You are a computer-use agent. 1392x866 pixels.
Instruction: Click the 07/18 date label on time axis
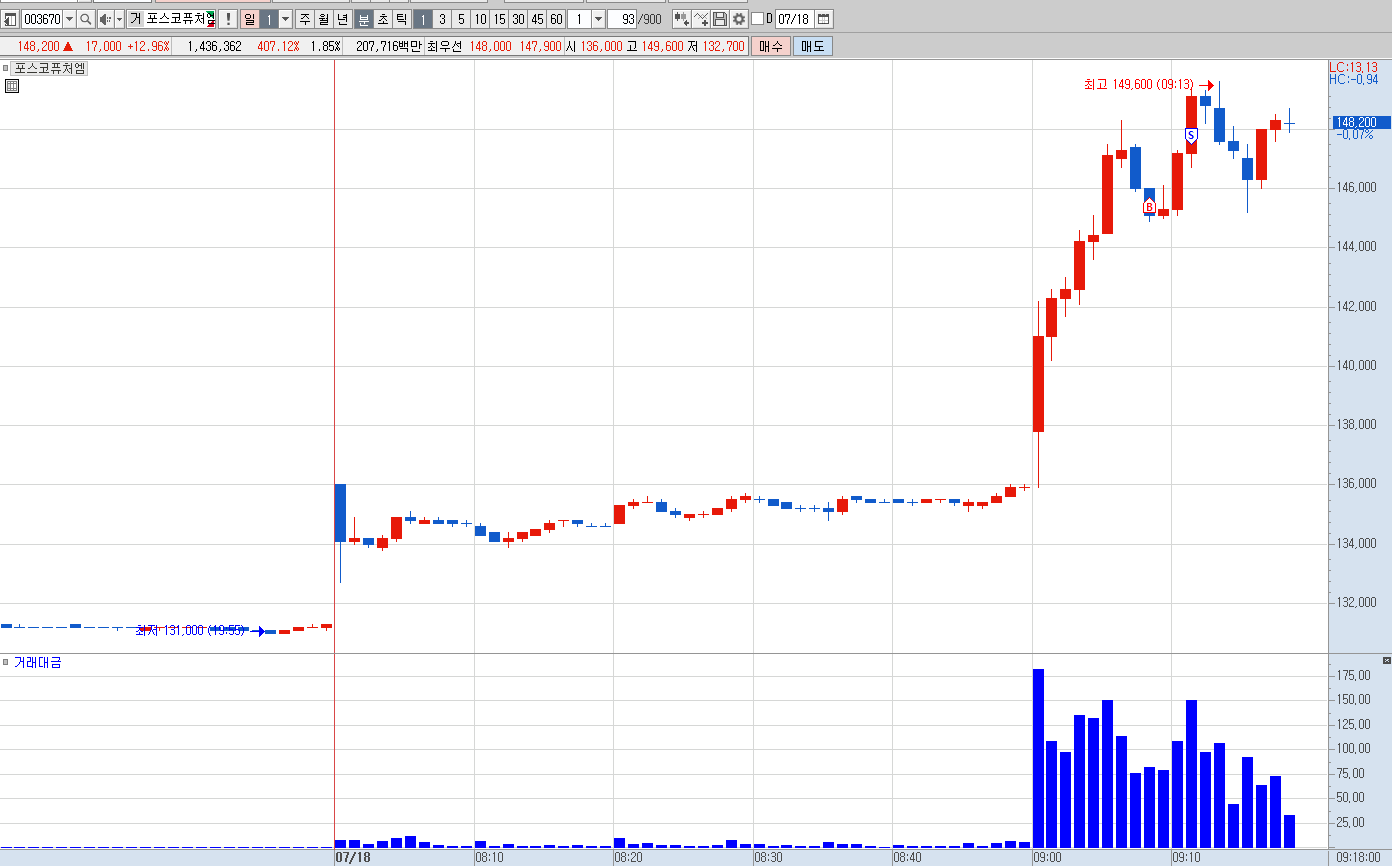[352, 857]
